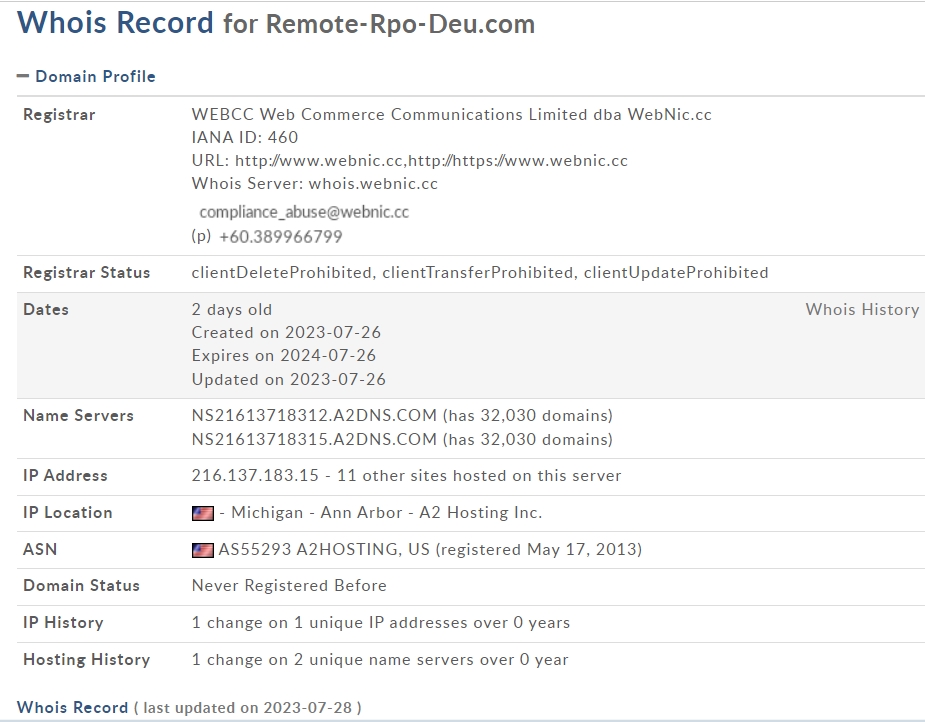Screen dimensions: 925x722
Task: Click the Hosting History change summary
Action: (x=380, y=660)
